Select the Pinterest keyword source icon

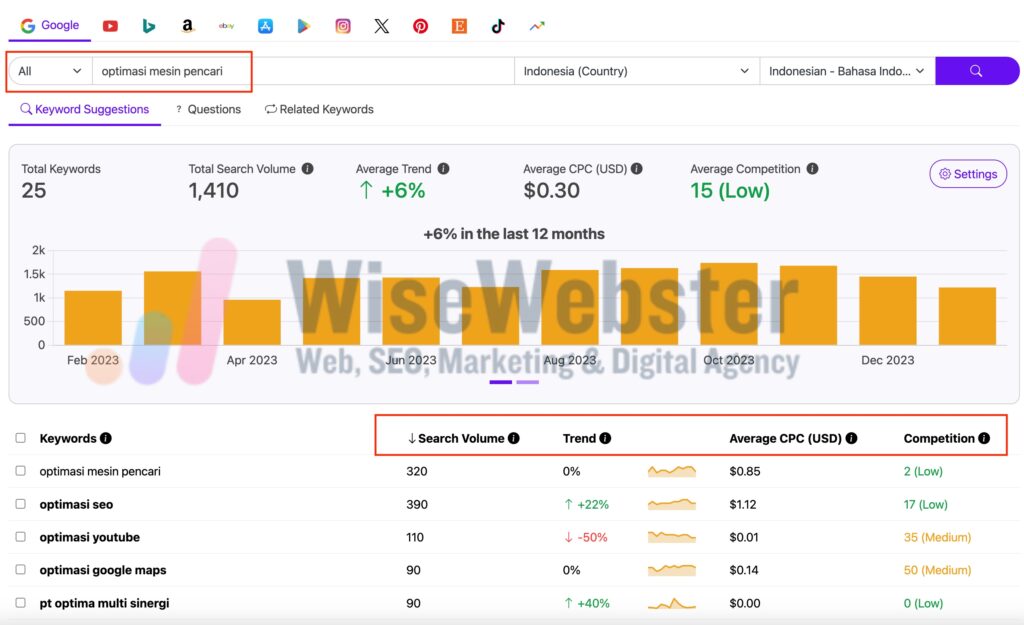click(420, 25)
